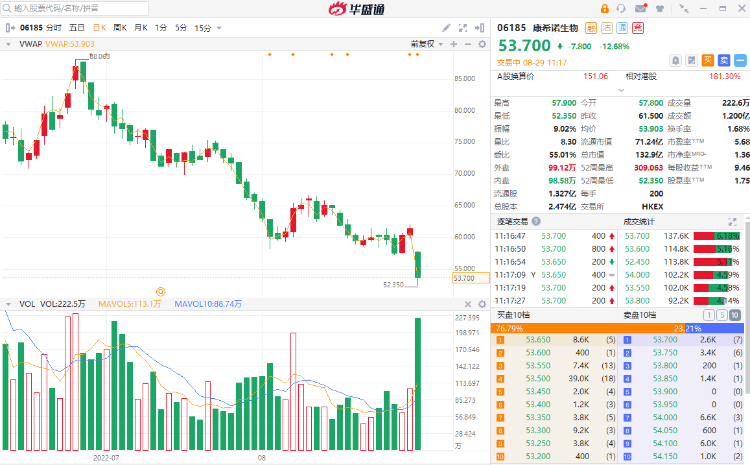The width and height of the screenshot is (750, 465).
Task: Click ask level 7 price 54.000
Action: pos(665,417)
